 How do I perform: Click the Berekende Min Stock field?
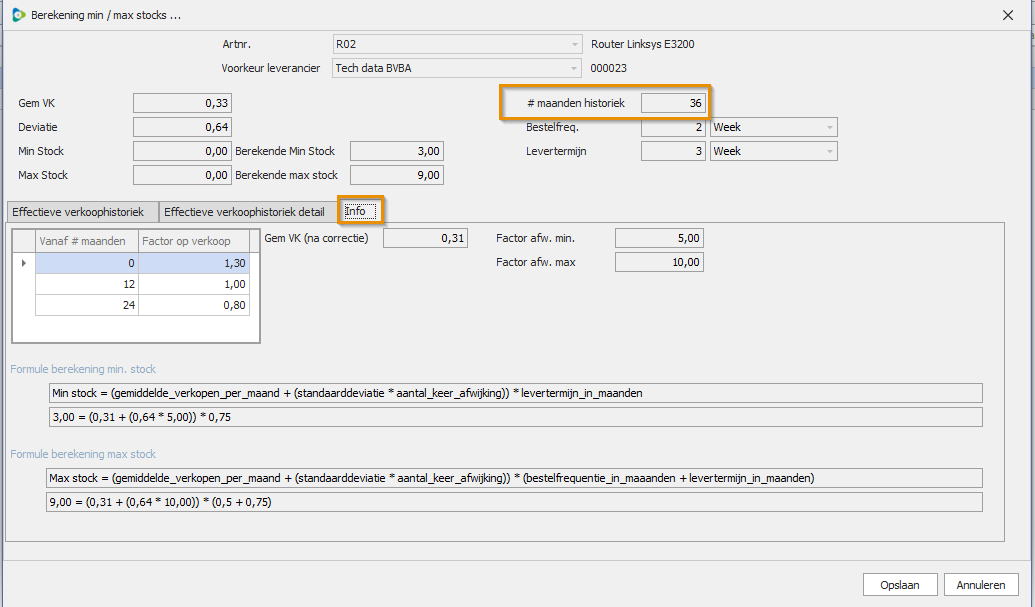click(396, 151)
